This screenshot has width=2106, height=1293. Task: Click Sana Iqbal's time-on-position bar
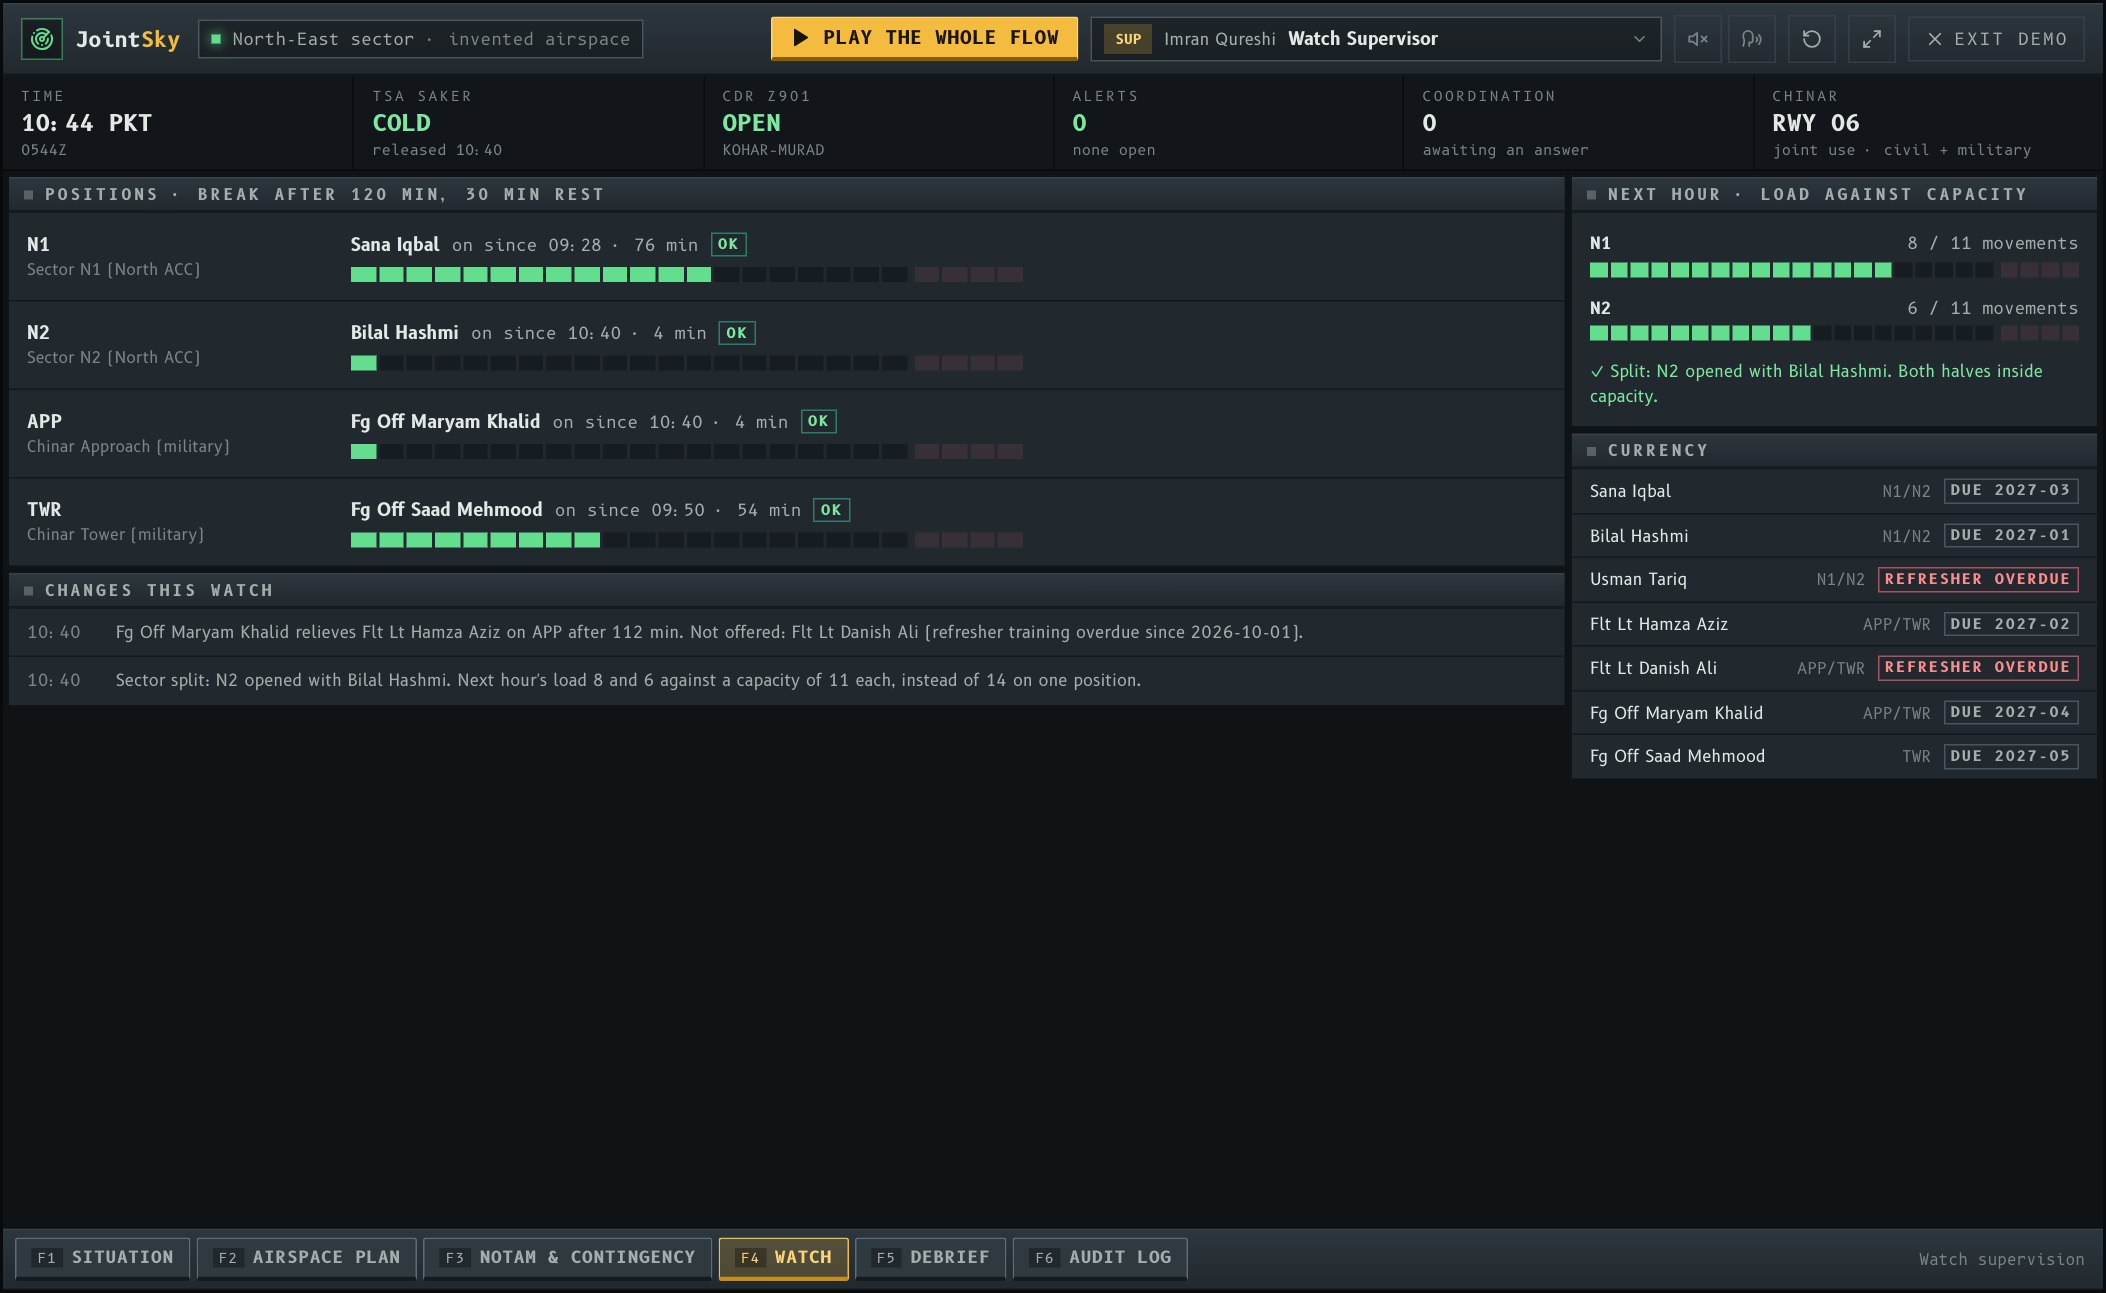tap(686, 274)
